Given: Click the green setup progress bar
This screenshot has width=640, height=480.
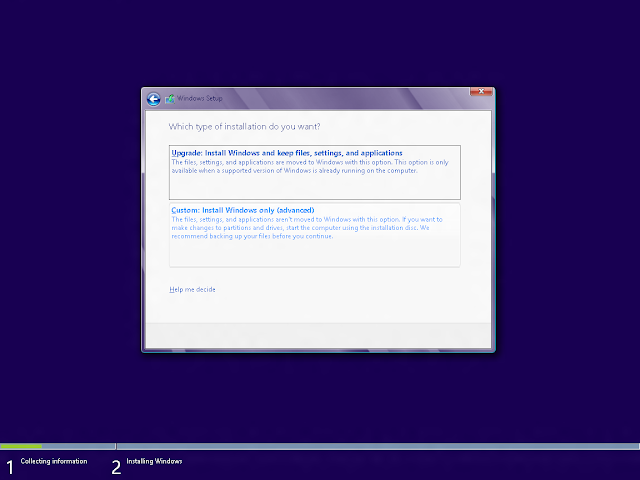Looking at the screenshot, I should [x=21, y=446].
